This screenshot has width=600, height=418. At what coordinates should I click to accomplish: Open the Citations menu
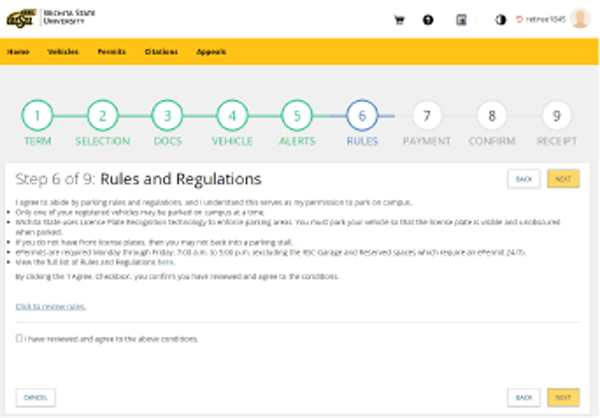[x=160, y=51]
